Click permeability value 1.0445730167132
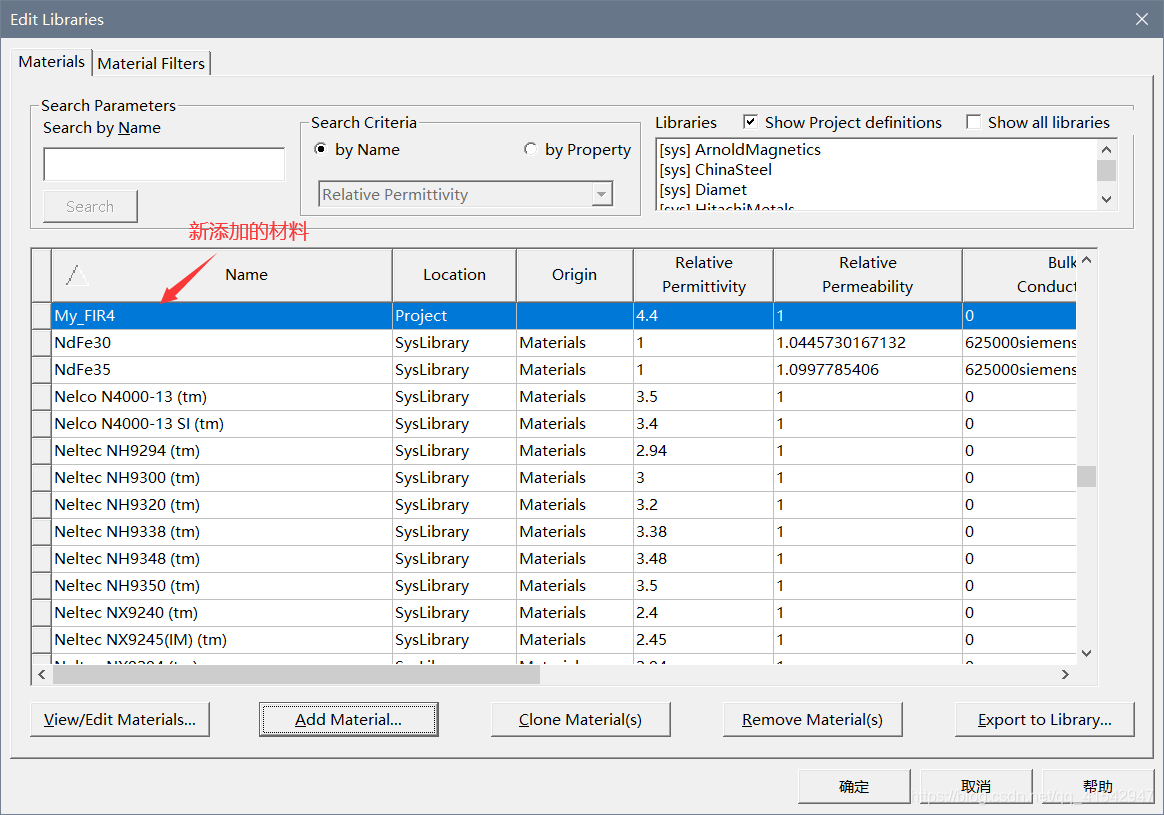Image resolution: width=1164 pixels, height=815 pixels. (x=868, y=343)
